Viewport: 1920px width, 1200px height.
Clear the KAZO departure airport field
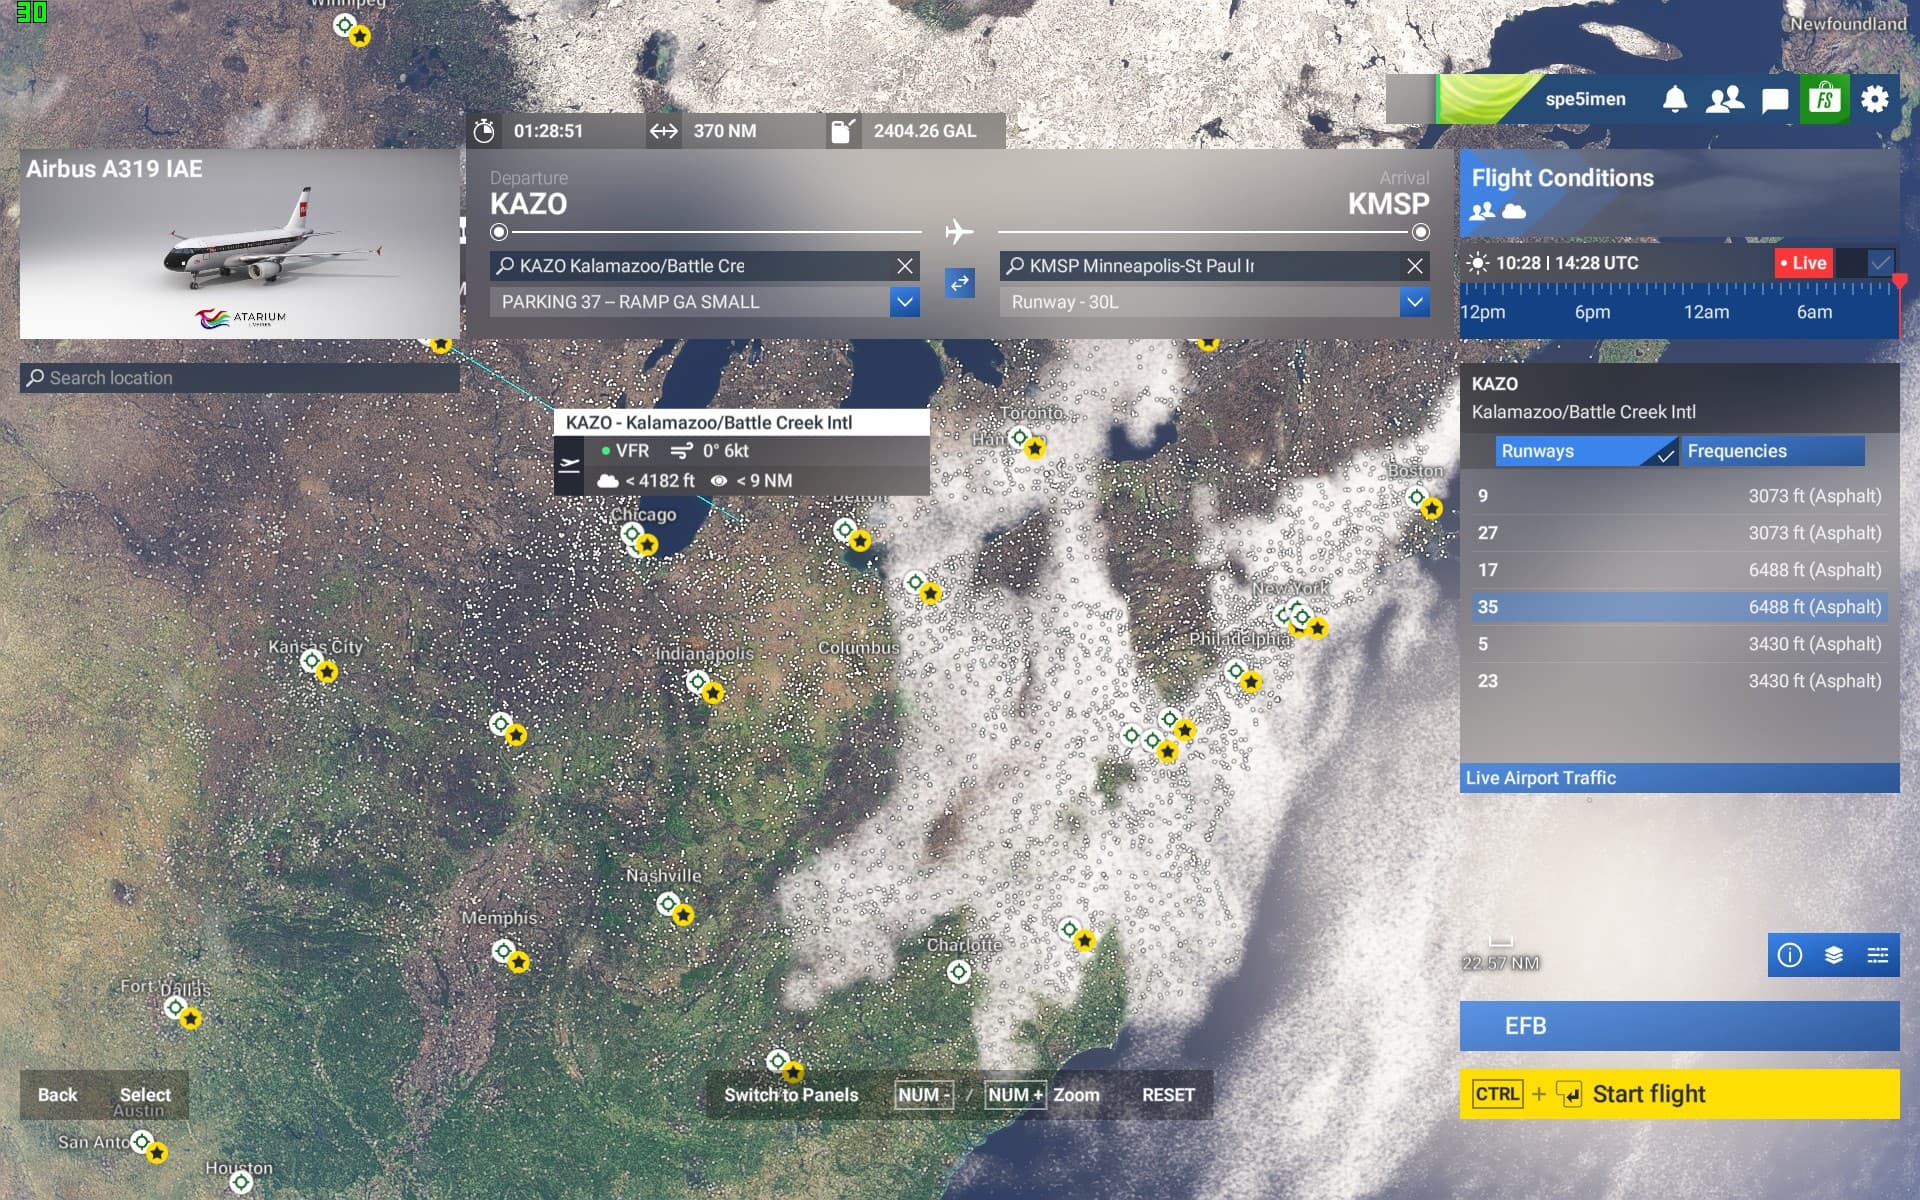point(905,266)
